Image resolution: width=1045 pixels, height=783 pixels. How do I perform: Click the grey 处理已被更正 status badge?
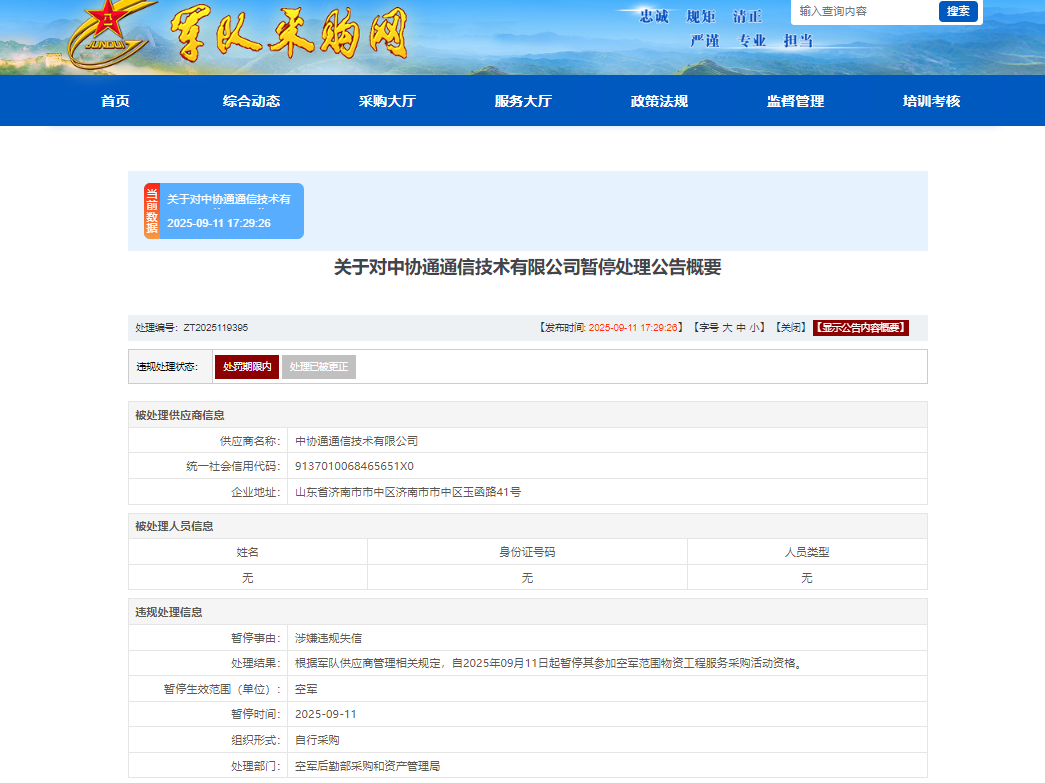pyautogui.click(x=319, y=367)
